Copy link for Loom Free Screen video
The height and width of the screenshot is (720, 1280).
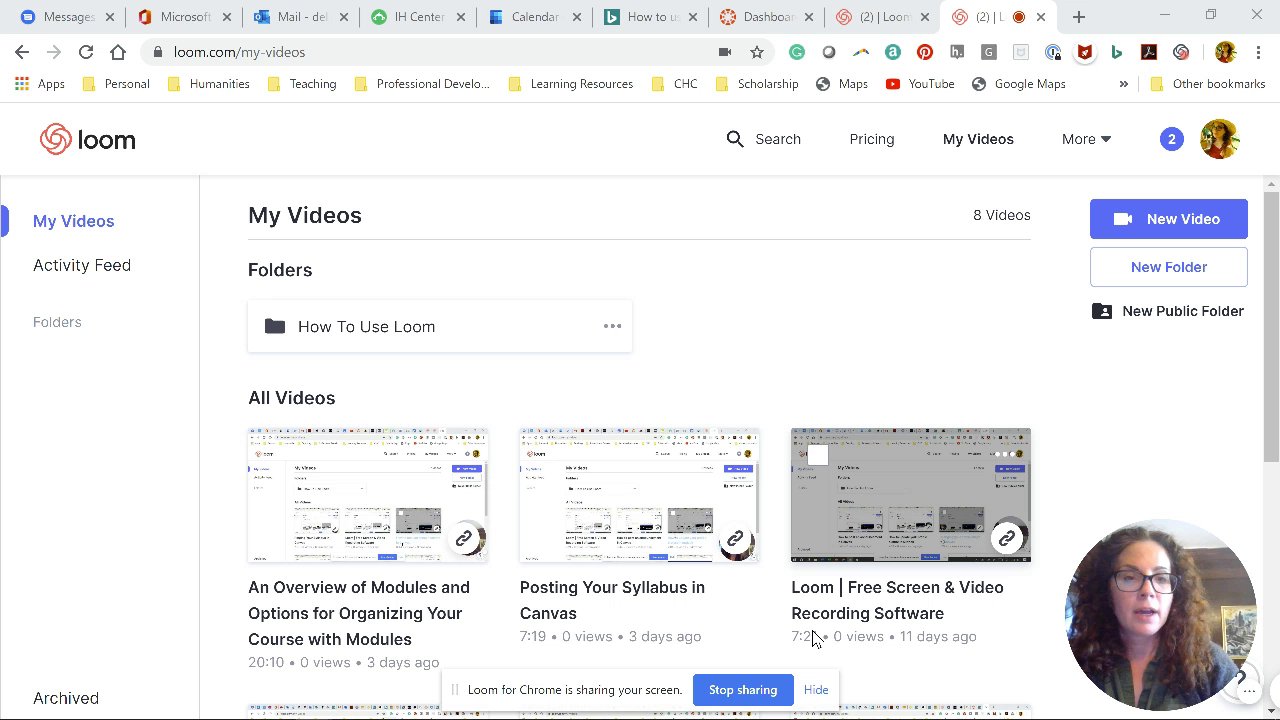1007,539
